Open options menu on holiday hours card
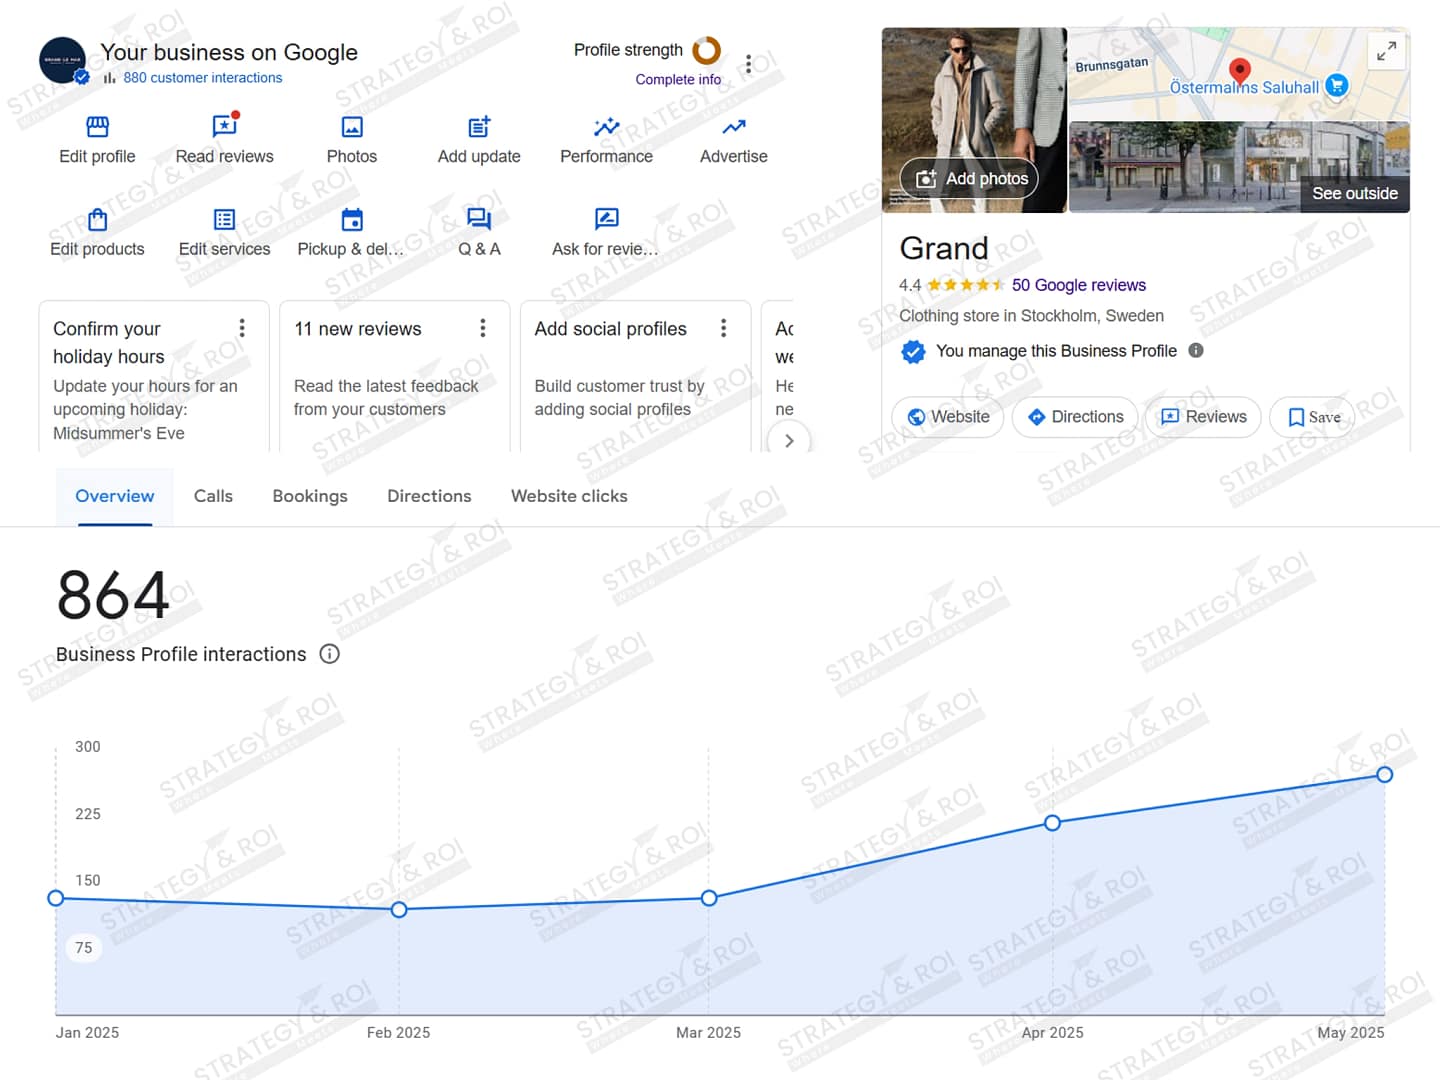1440x1080 pixels. [x=242, y=328]
